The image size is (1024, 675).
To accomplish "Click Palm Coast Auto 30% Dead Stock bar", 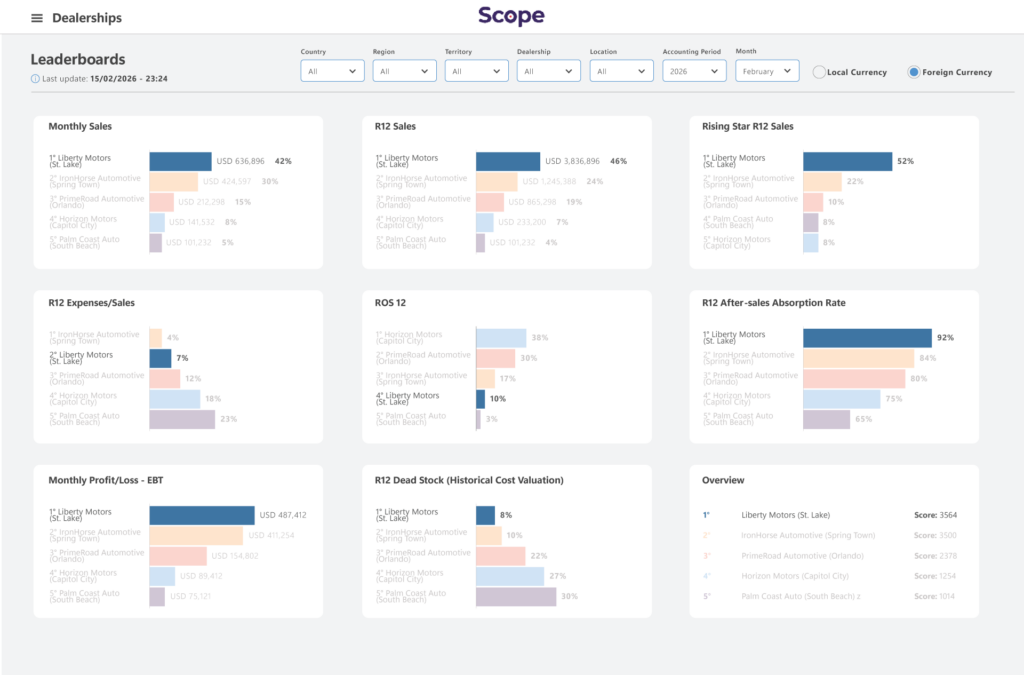I will pyautogui.click(x=516, y=597).
